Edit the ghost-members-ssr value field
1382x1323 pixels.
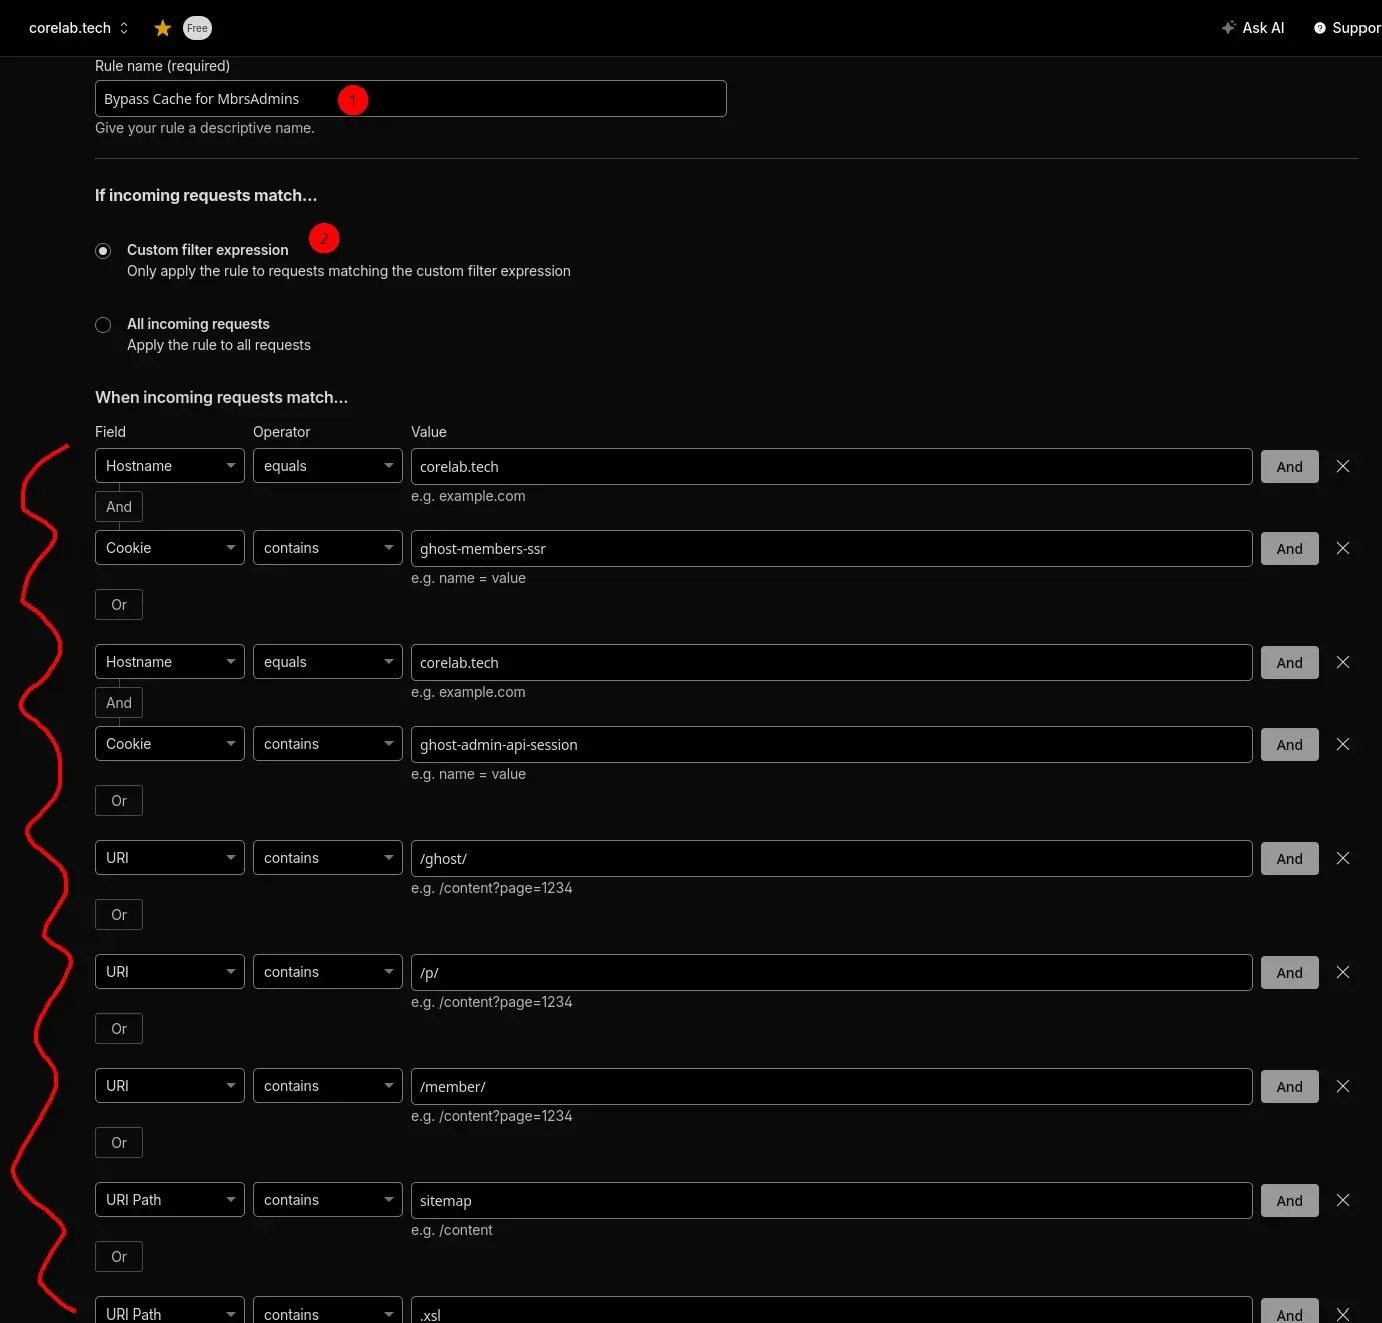831,549
